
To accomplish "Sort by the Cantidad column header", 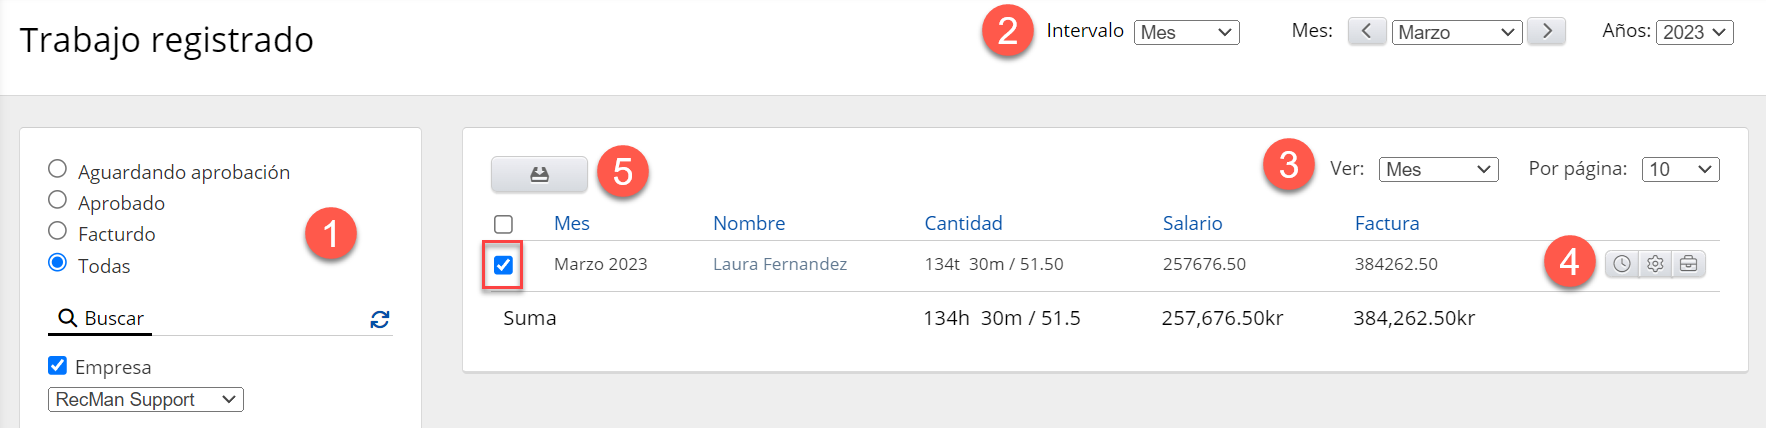I will click(x=963, y=223).
